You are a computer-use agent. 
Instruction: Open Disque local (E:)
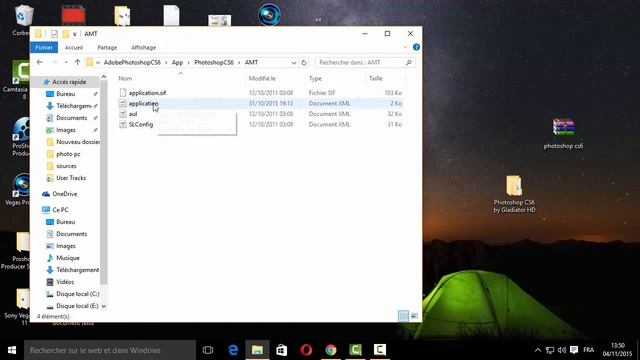[x=77, y=306]
